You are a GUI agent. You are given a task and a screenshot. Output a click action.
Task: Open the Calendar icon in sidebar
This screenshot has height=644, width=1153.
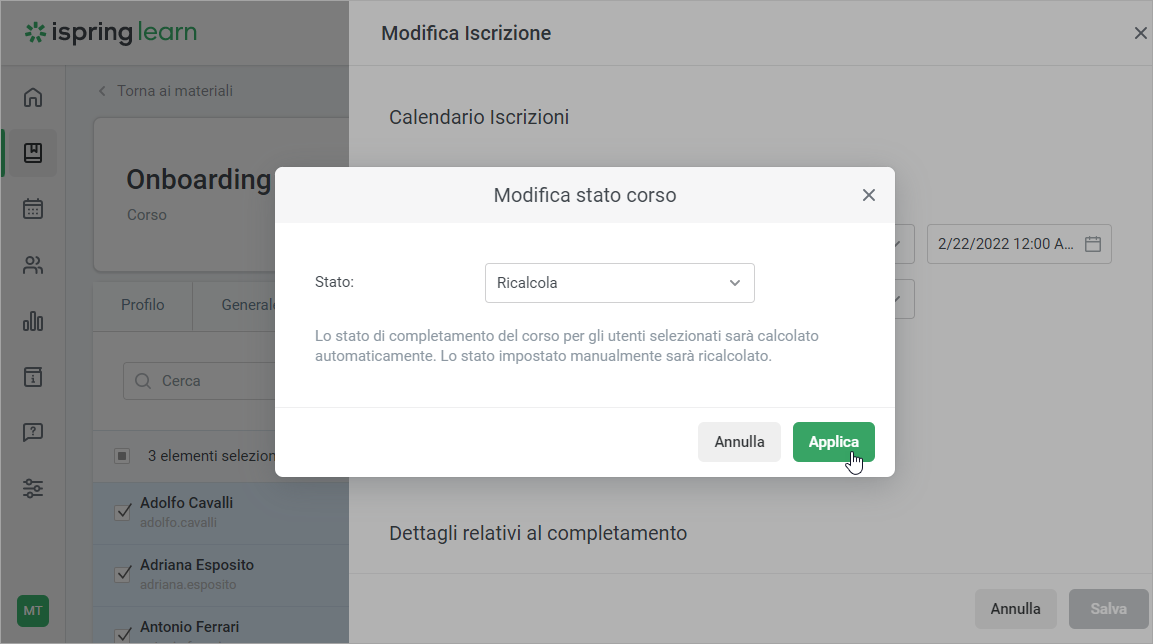(33, 209)
